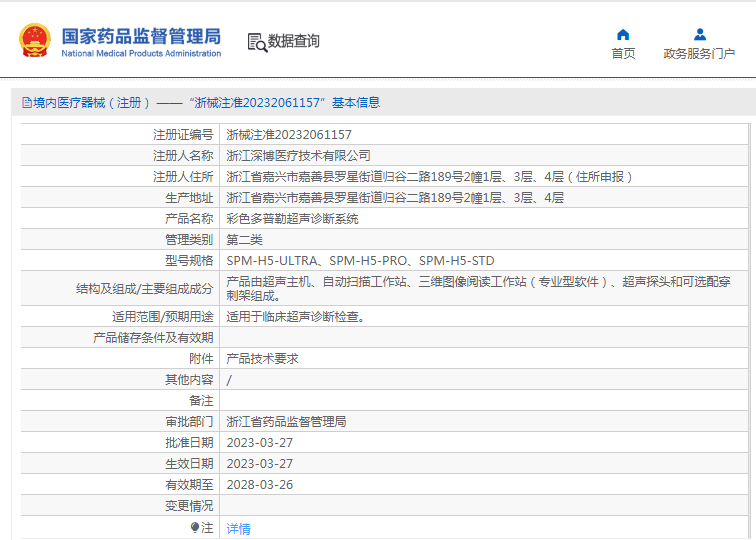
Task: Open the 详情 link
Action: tap(238, 528)
